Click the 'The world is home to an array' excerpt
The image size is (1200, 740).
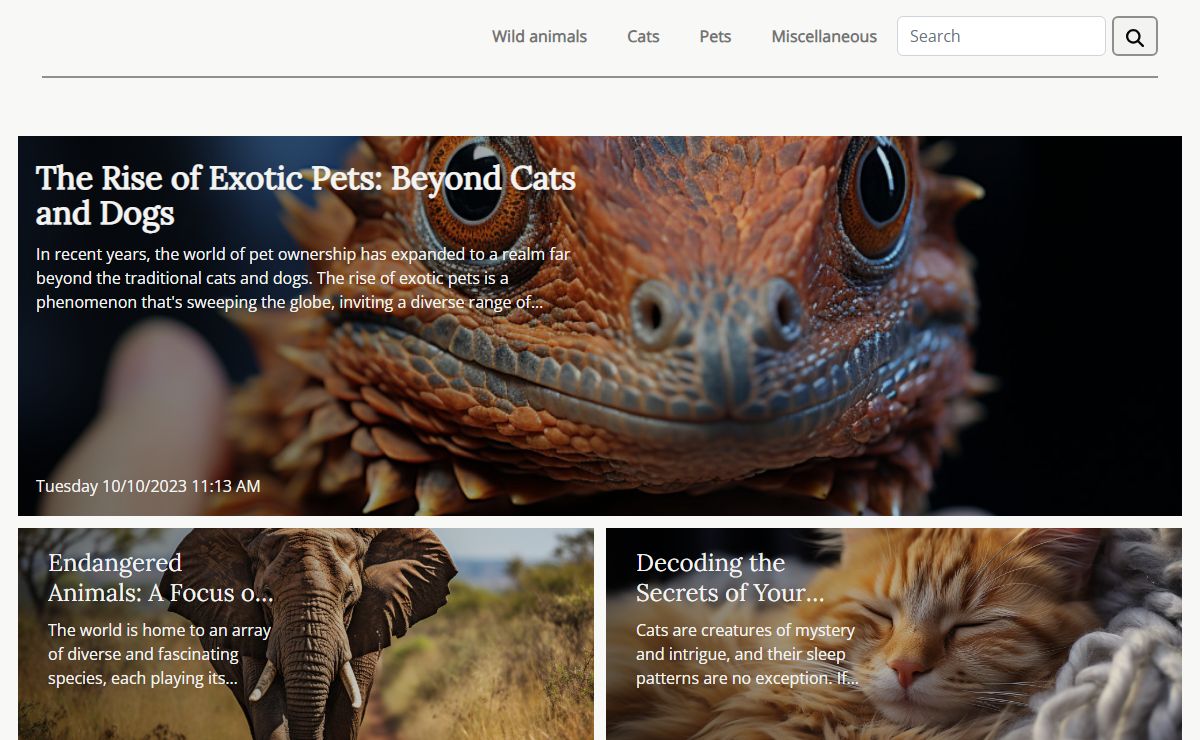click(x=160, y=654)
